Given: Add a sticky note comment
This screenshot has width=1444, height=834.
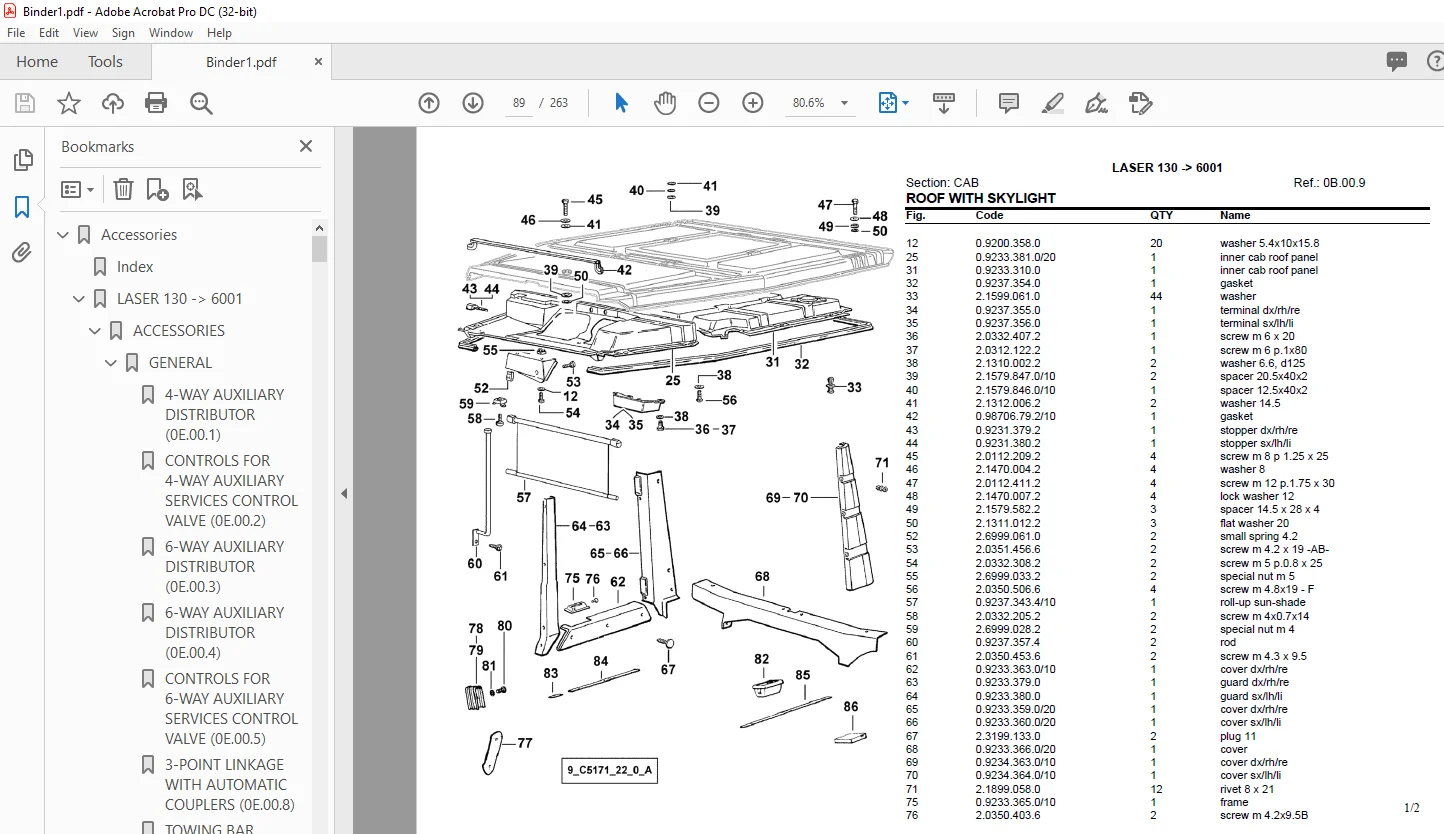Looking at the screenshot, I should pos(1009,103).
